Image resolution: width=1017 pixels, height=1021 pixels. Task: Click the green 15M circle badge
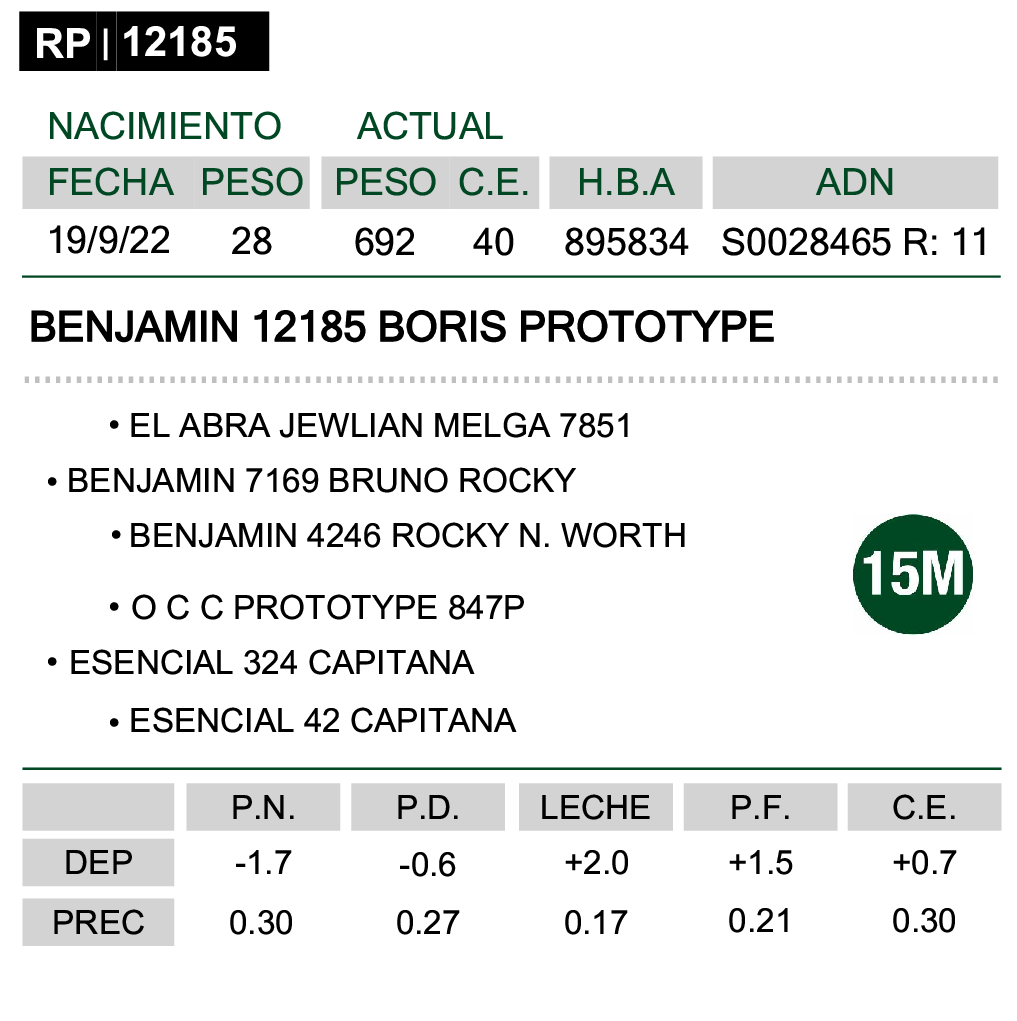pyautogui.click(x=912, y=574)
